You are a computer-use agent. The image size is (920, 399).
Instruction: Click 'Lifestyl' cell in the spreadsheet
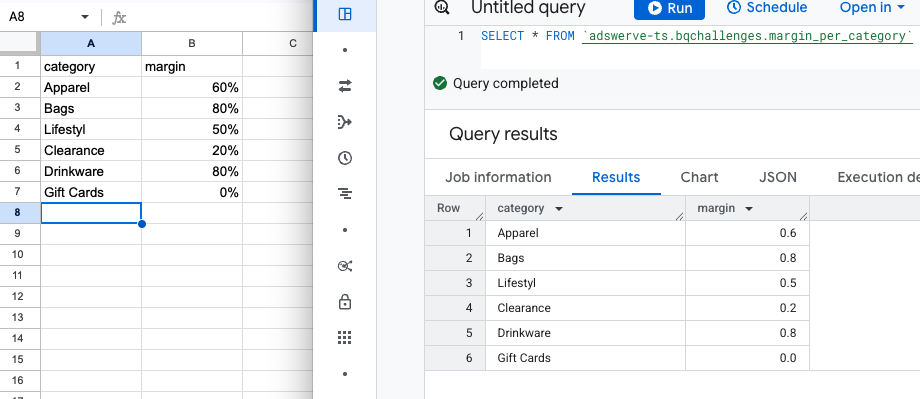click(x=91, y=129)
